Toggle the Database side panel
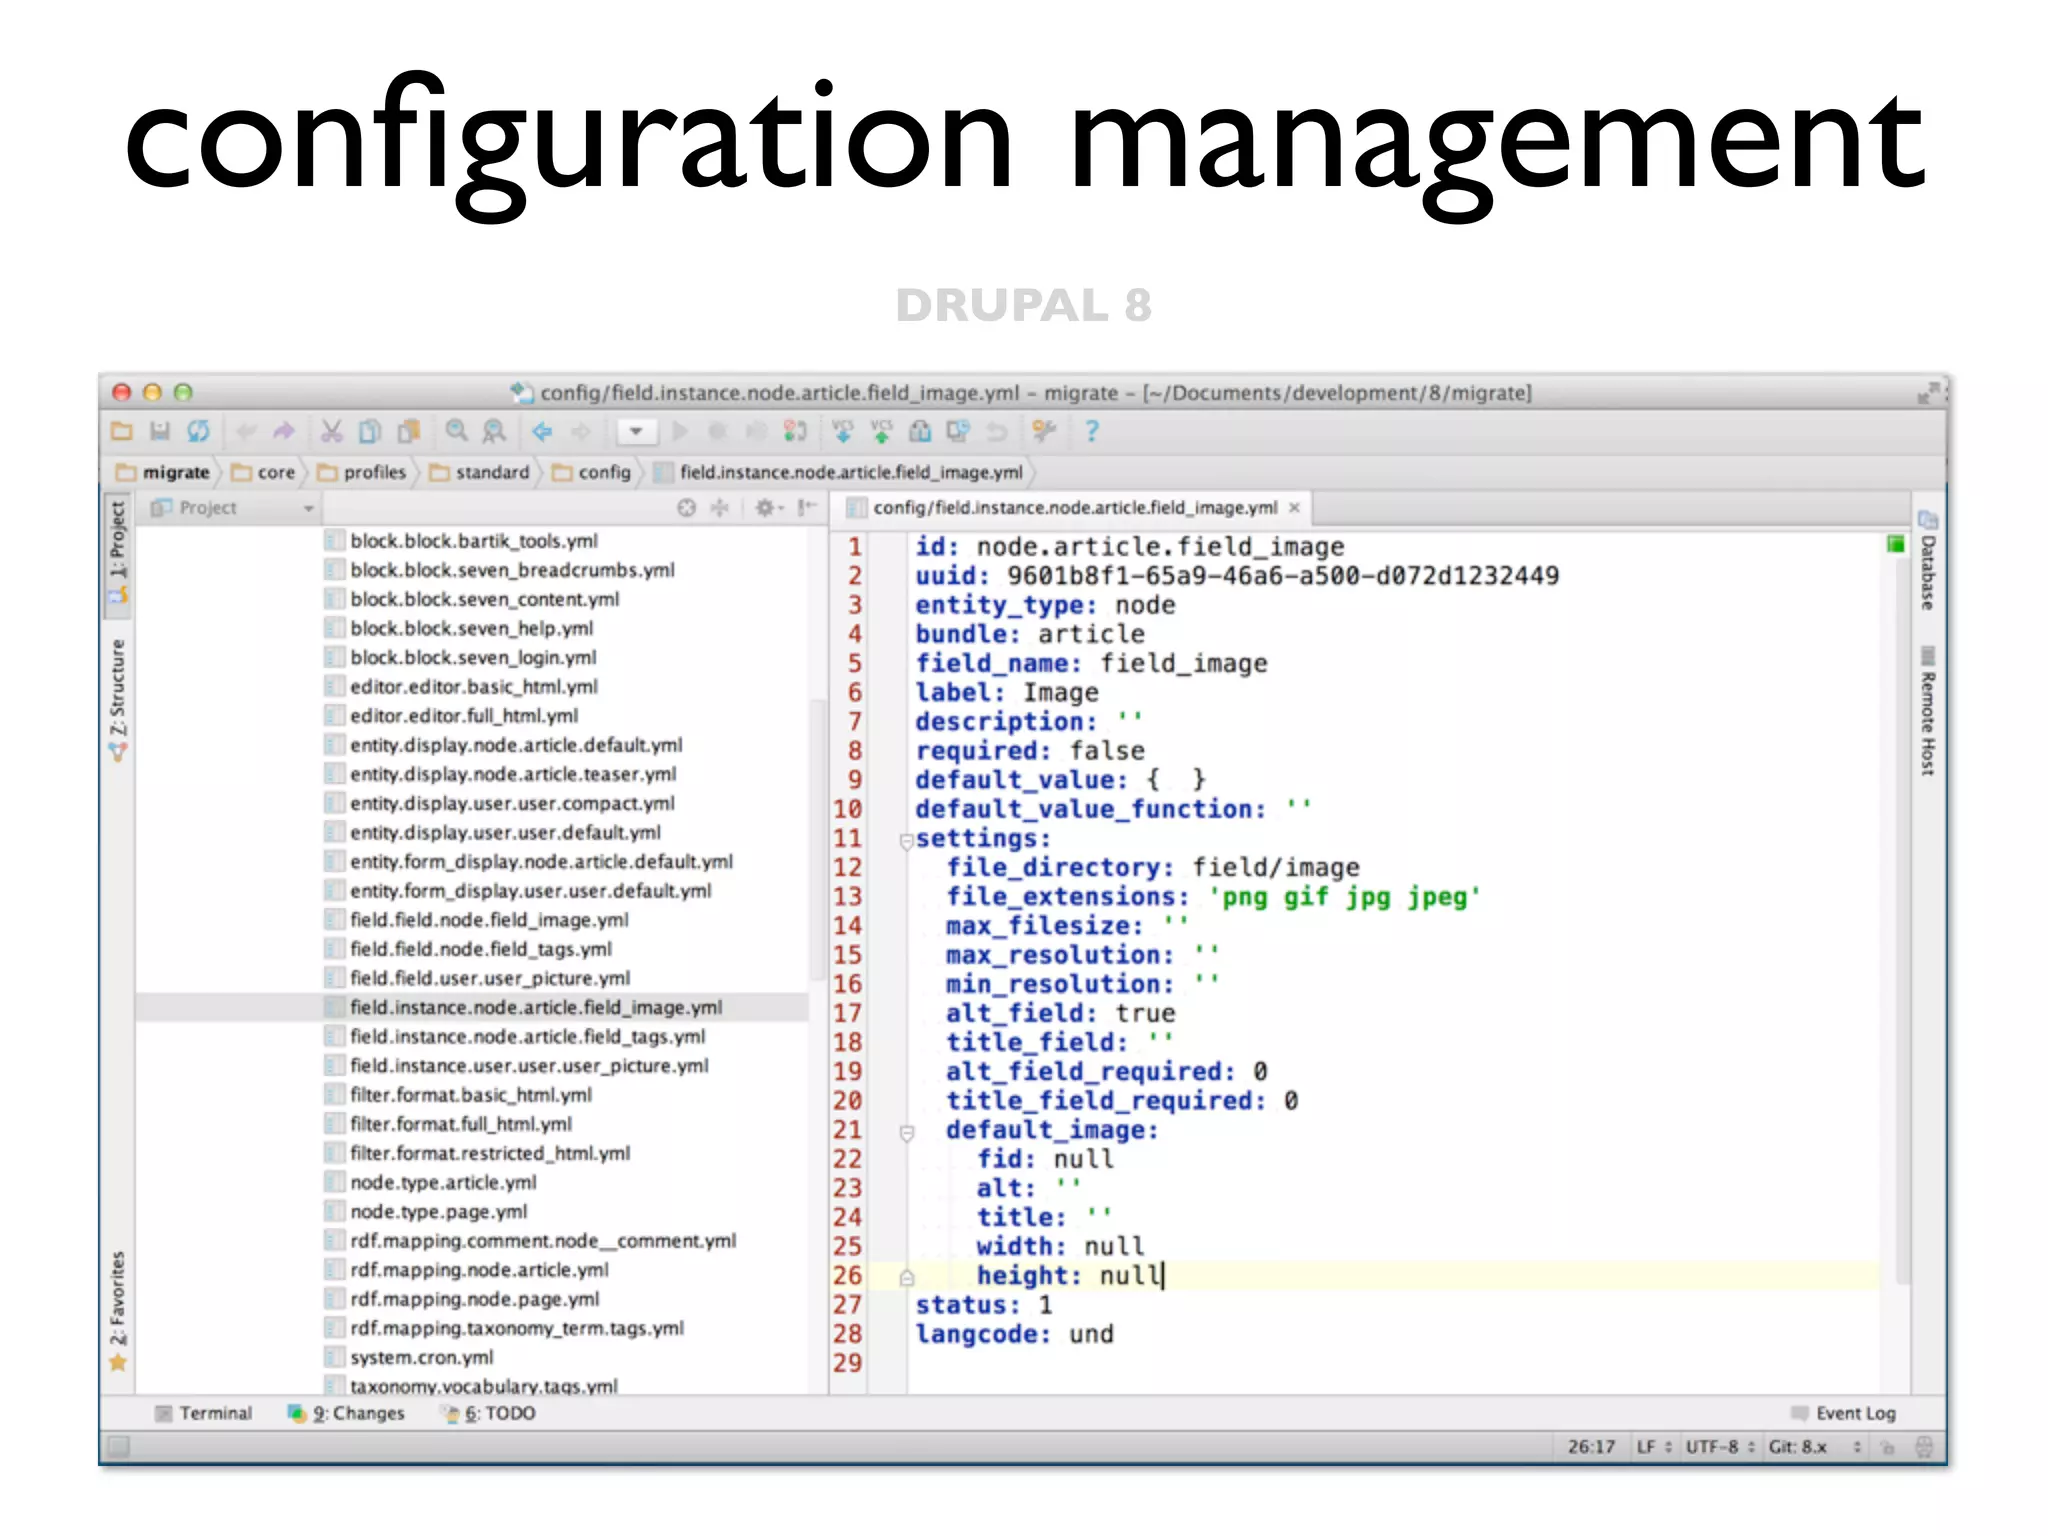This screenshot has width=2048, height=1536. point(1927,560)
